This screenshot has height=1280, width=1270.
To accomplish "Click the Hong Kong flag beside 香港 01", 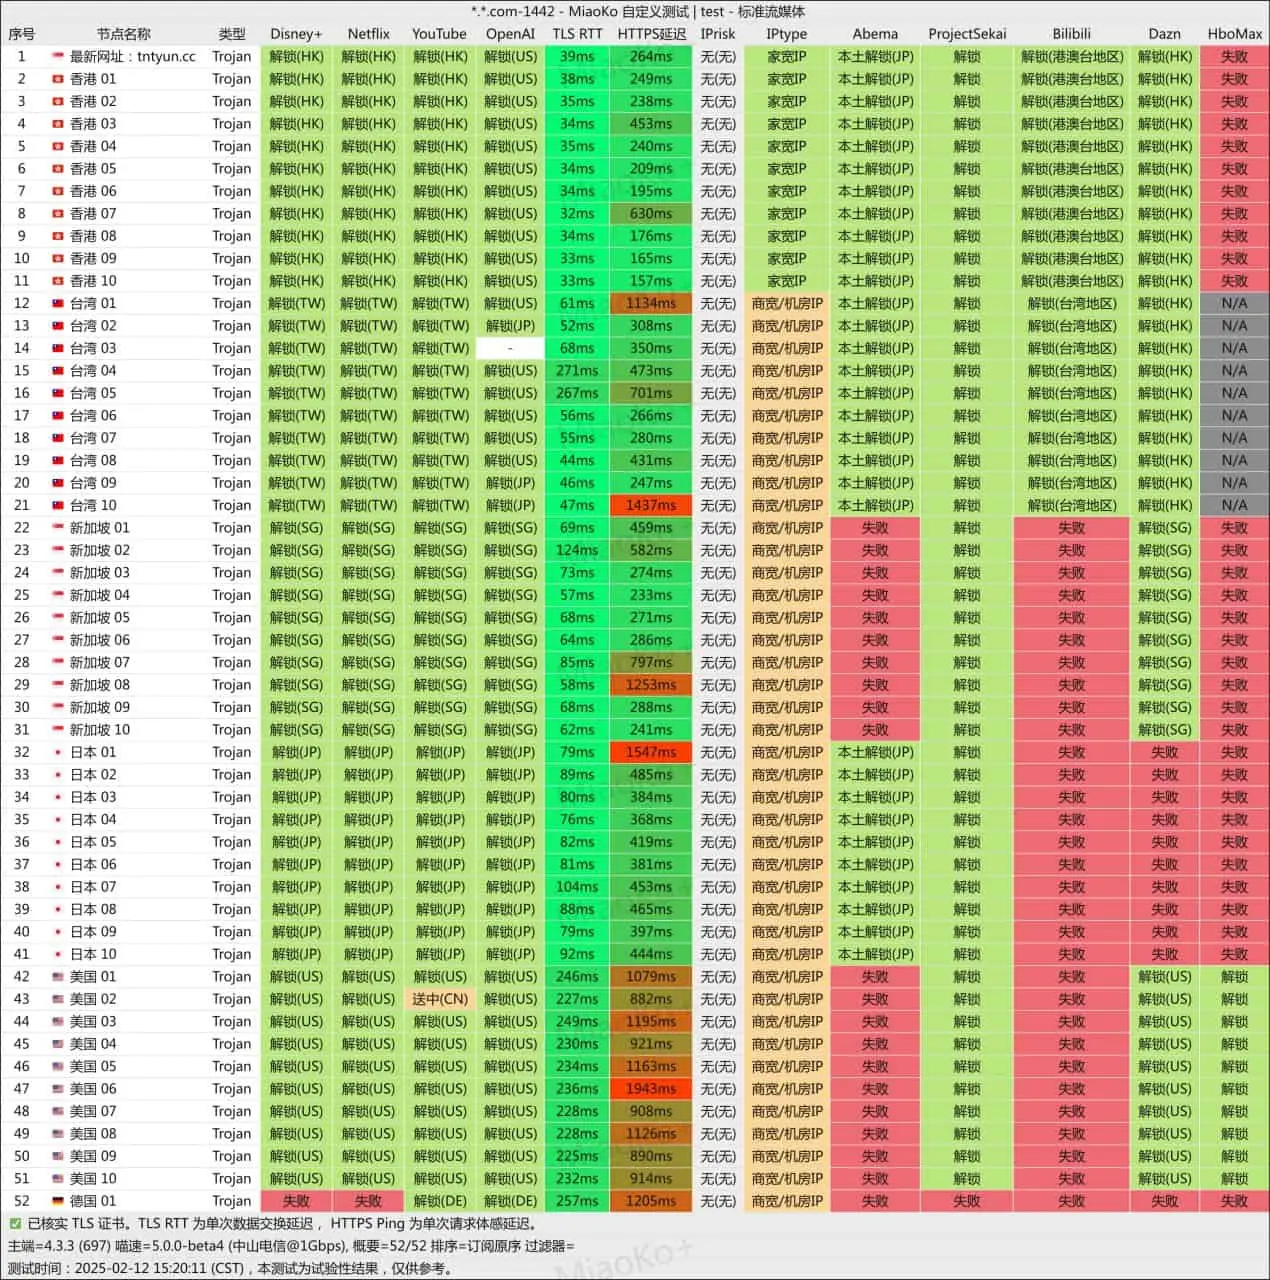I will pos(58,79).
